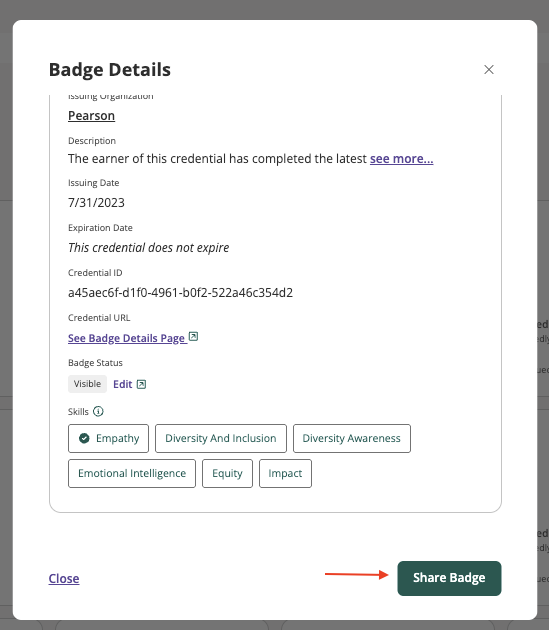Click the credential ID a45aec6f value
Screen dimensions: 549x630
(x=180, y=292)
